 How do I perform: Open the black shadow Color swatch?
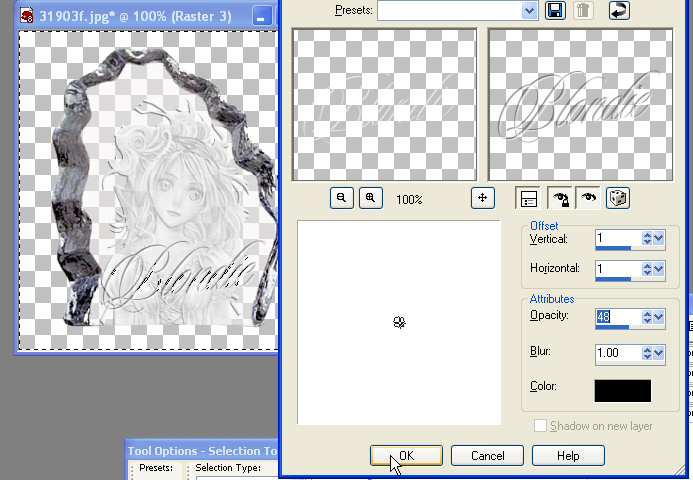coord(623,391)
